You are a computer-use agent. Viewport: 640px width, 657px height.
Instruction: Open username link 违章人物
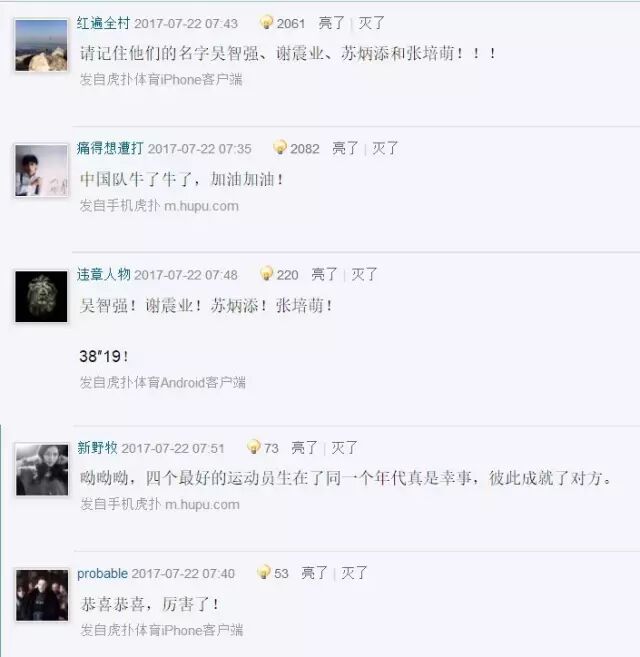click(104, 274)
